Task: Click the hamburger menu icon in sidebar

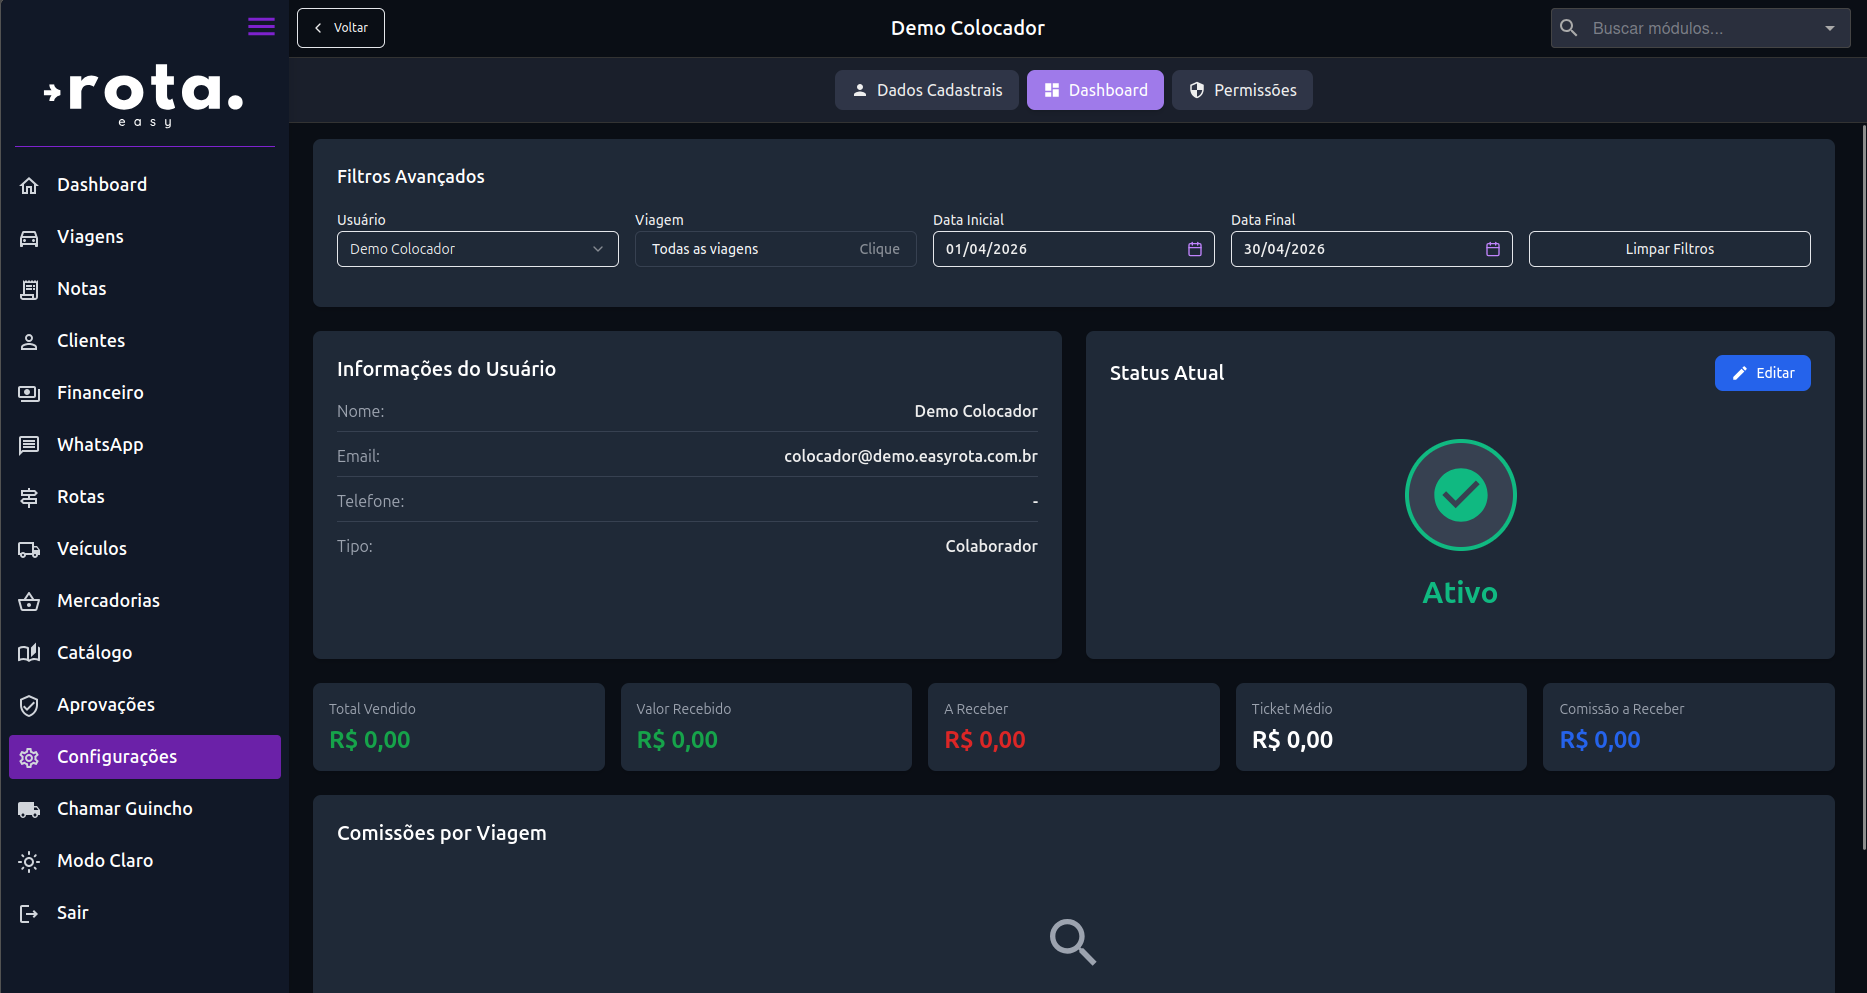Action: (261, 27)
